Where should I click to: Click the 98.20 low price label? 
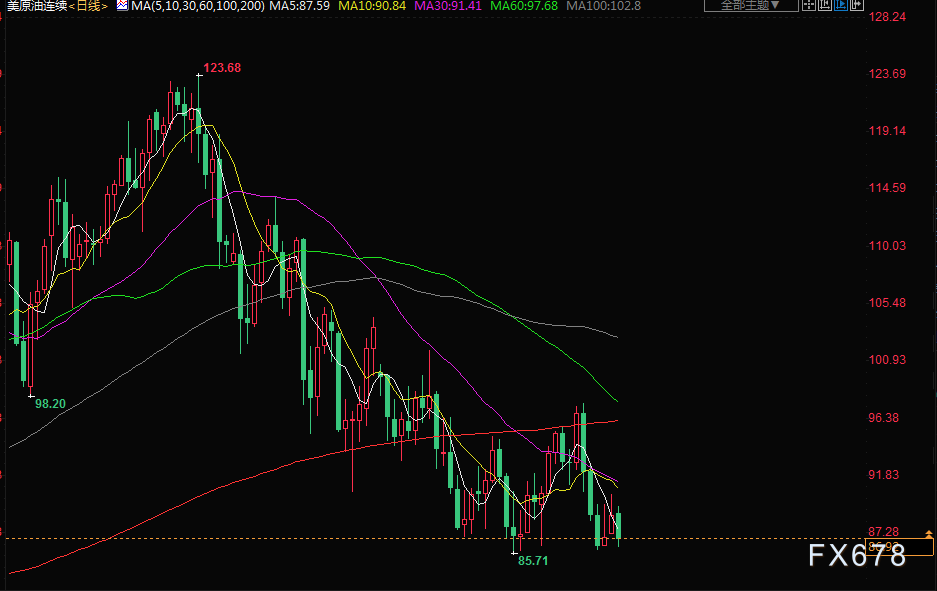[50, 403]
